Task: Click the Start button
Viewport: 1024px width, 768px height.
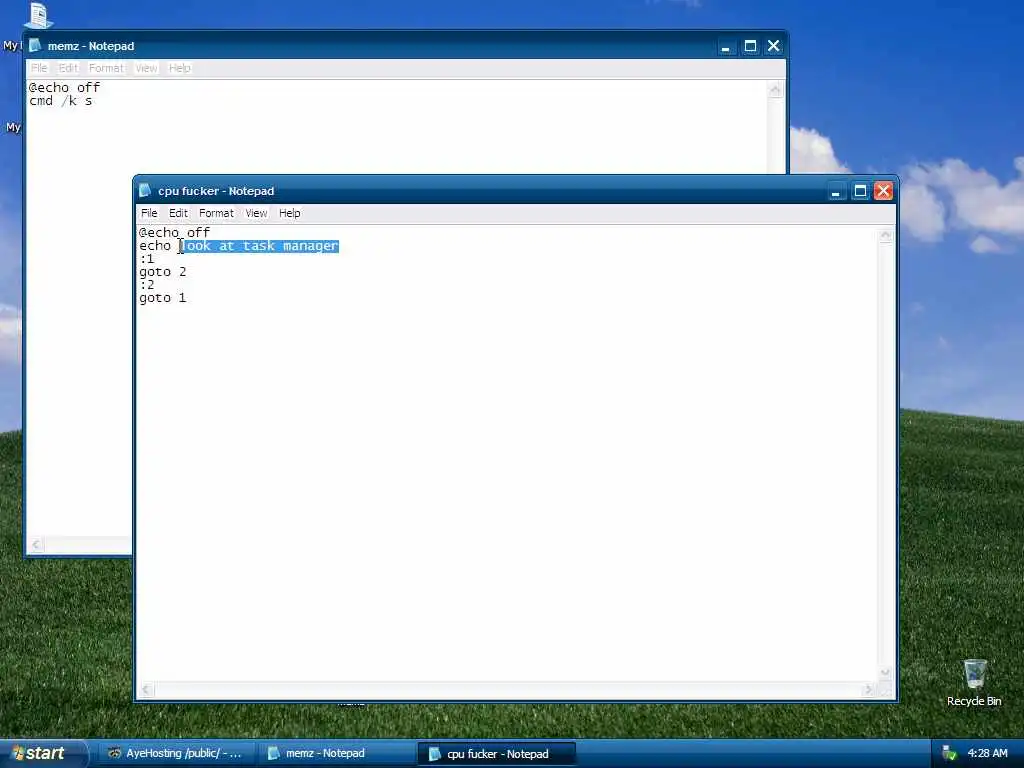Action: (x=43, y=754)
